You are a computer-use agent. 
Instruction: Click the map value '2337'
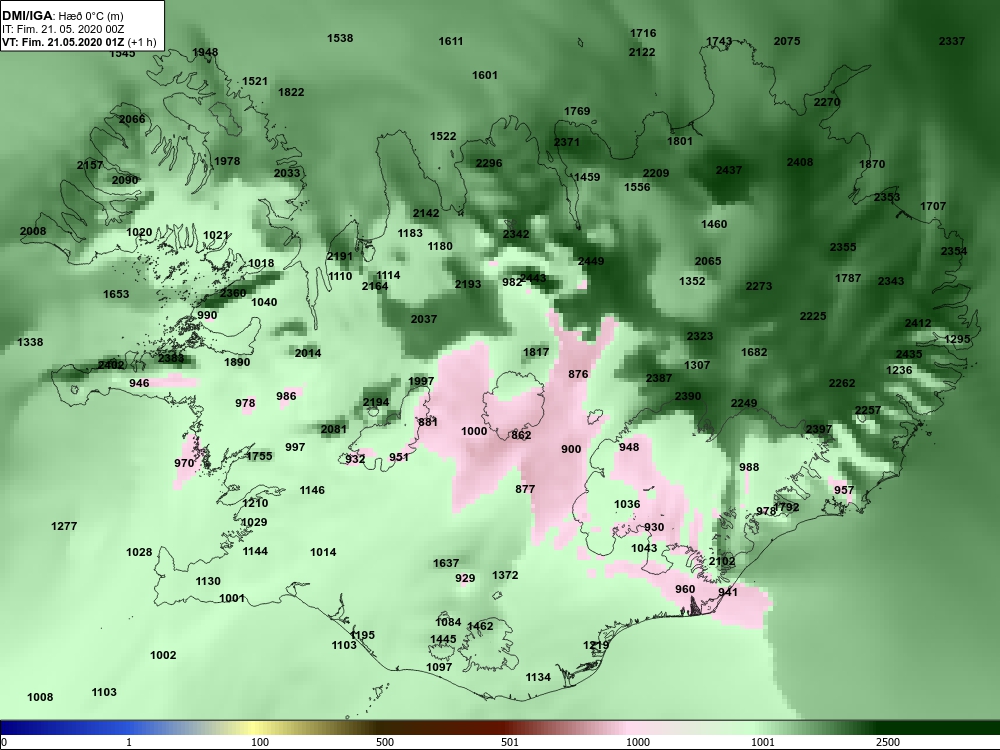click(x=952, y=41)
